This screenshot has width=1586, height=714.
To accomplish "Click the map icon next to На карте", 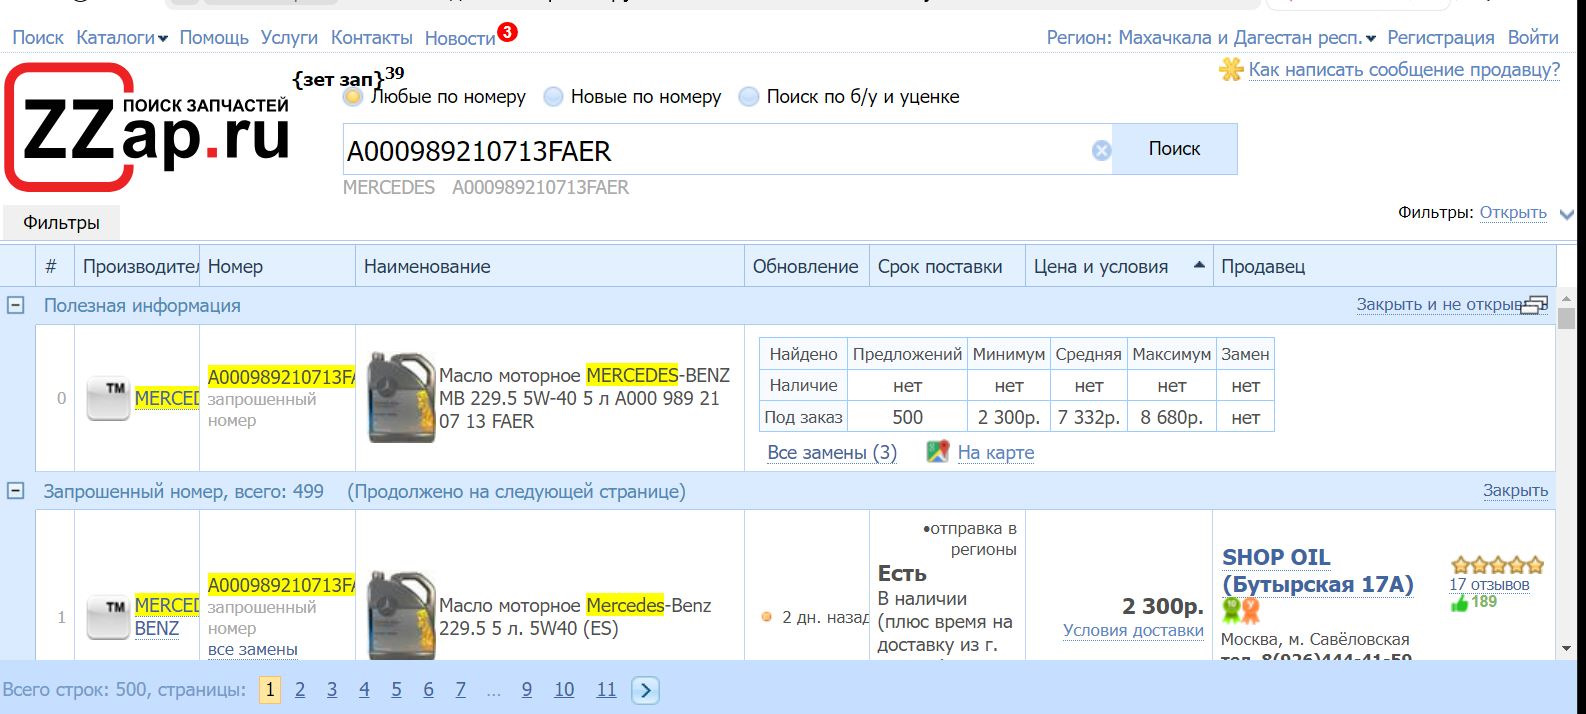I will 937,452.
